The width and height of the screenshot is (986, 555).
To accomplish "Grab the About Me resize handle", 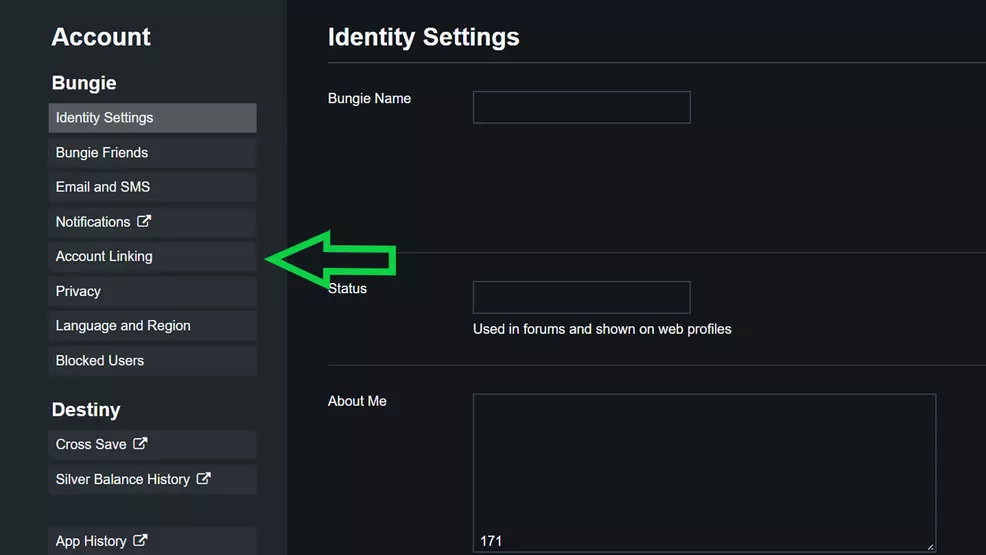I will click(x=930, y=546).
